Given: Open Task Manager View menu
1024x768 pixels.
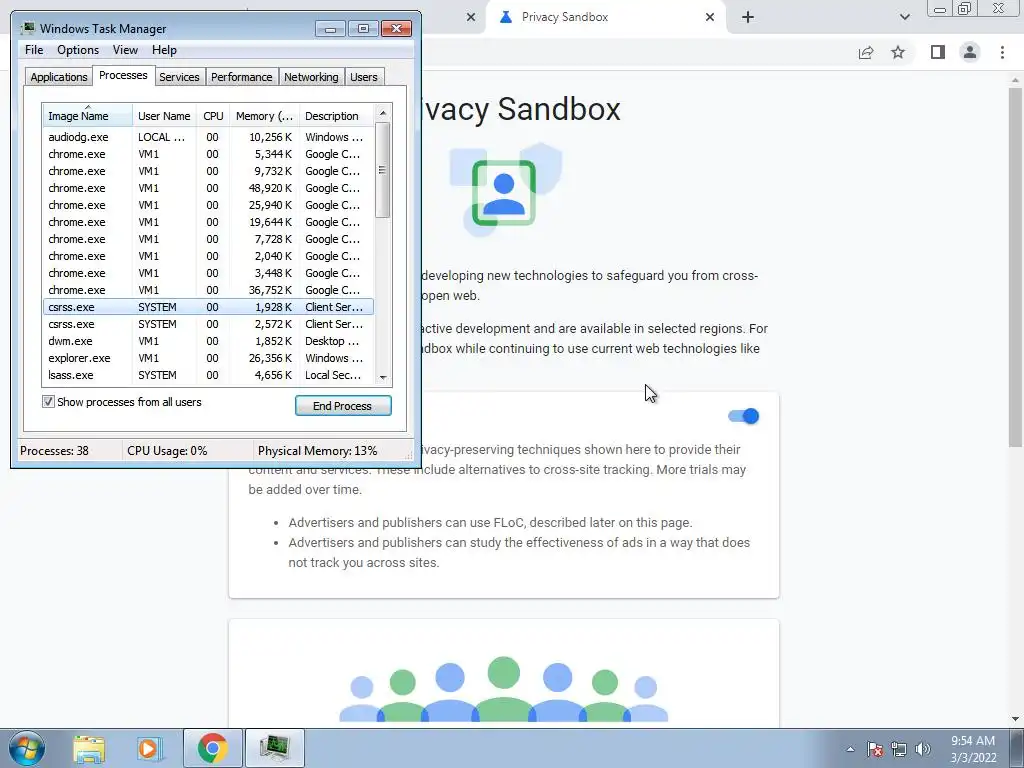Looking at the screenshot, I should pyautogui.click(x=125, y=50).
